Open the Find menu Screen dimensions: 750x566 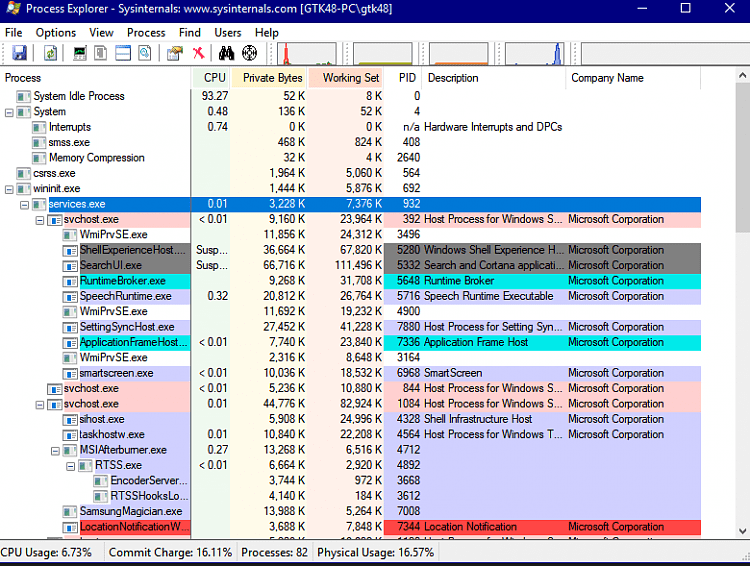pos(189,33)
